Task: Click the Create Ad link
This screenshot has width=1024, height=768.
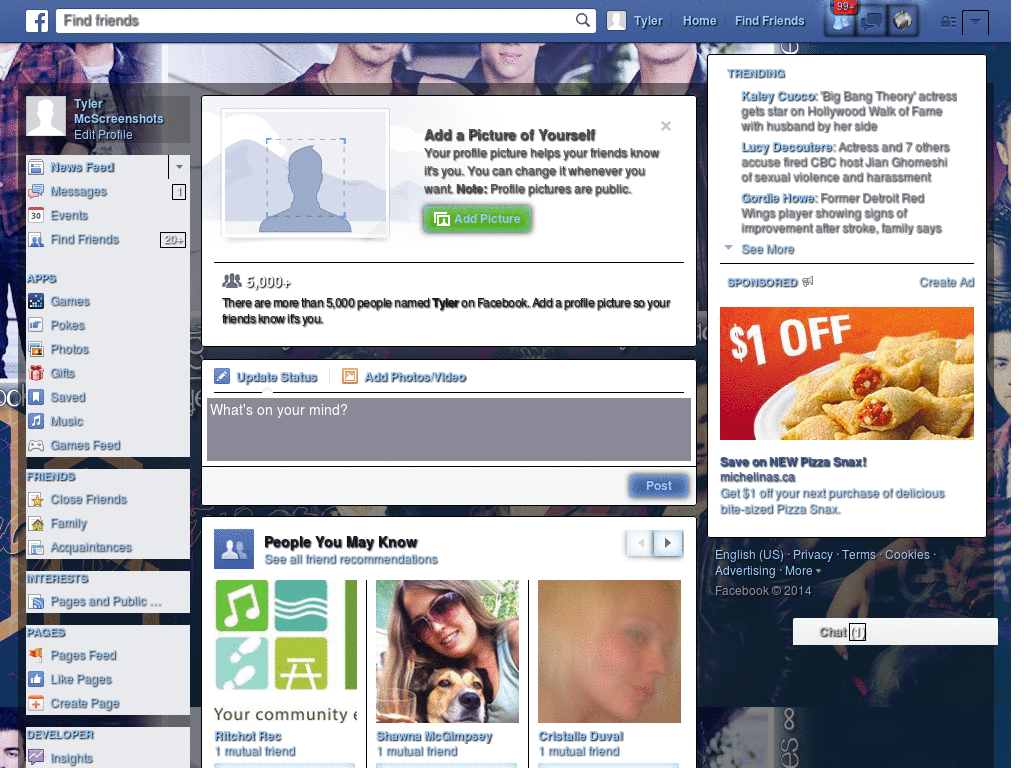Action: [x=946, y=282]
